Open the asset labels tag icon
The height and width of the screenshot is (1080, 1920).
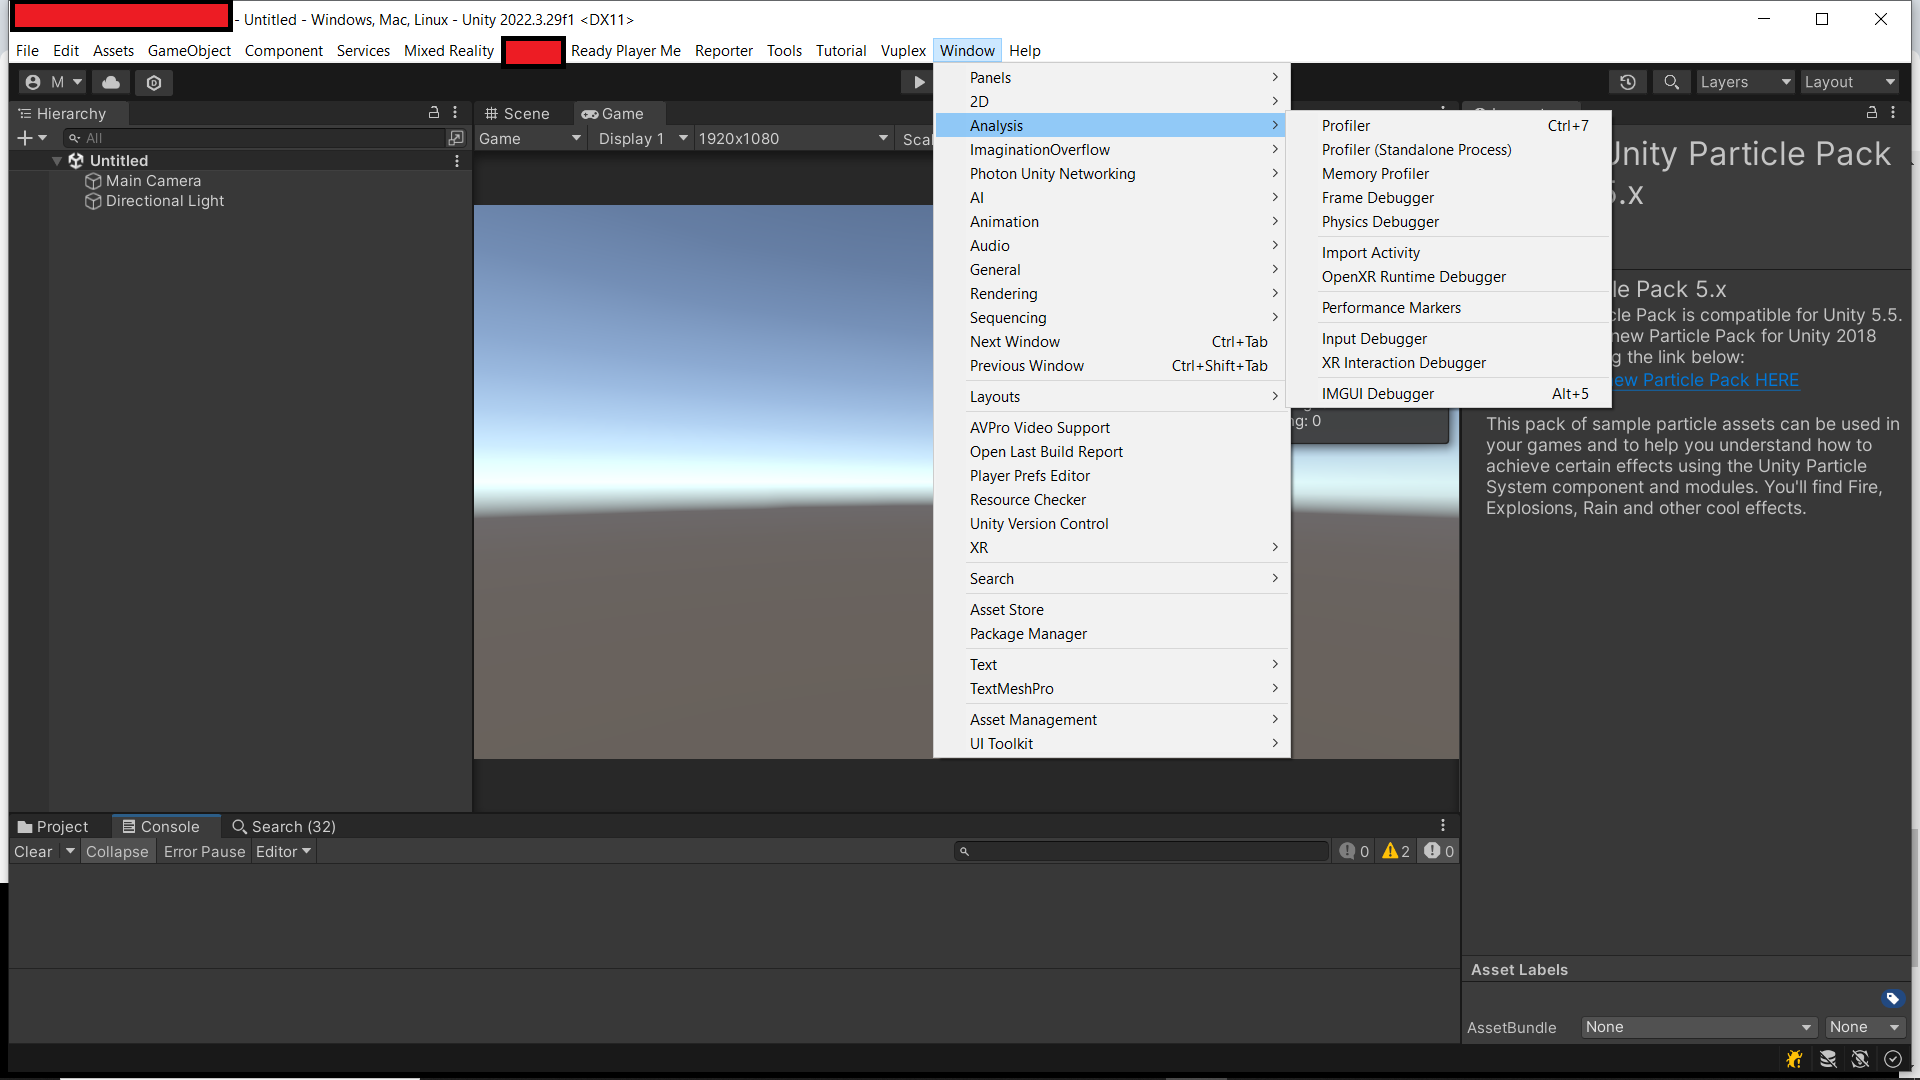1892,998
